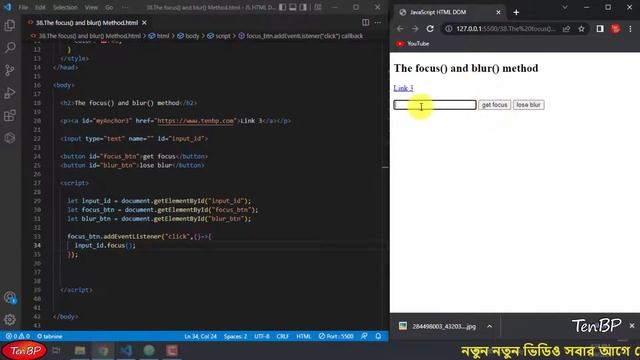
Task: Toggle the panel layout icon
Action: point(293,7)
